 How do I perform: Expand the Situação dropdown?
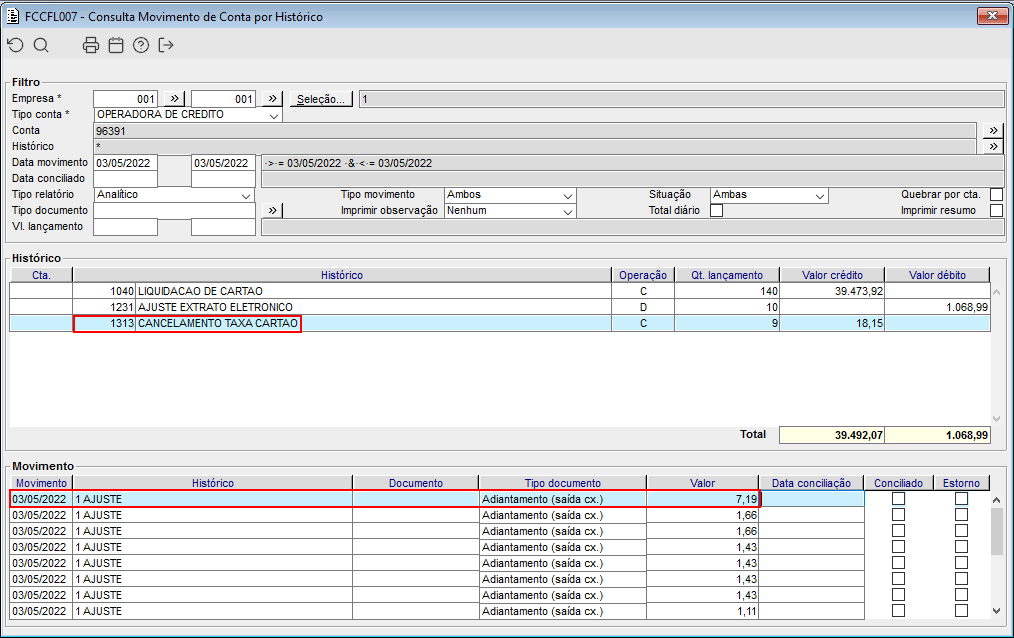(819, 195)
